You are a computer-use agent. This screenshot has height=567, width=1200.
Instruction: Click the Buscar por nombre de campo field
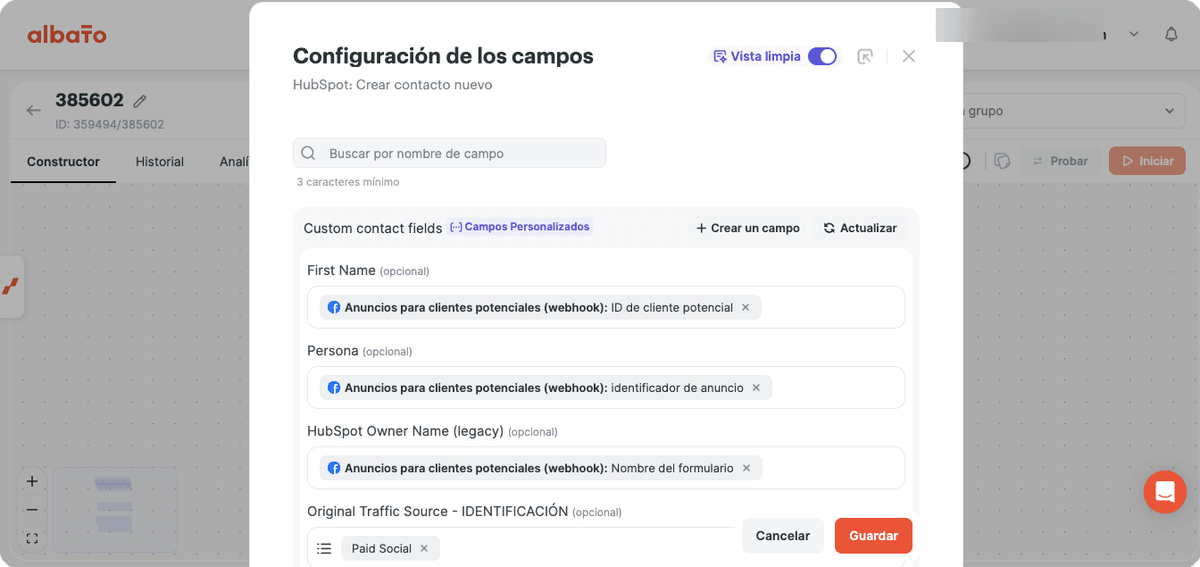pyautogui.click(x=449, y=153)
